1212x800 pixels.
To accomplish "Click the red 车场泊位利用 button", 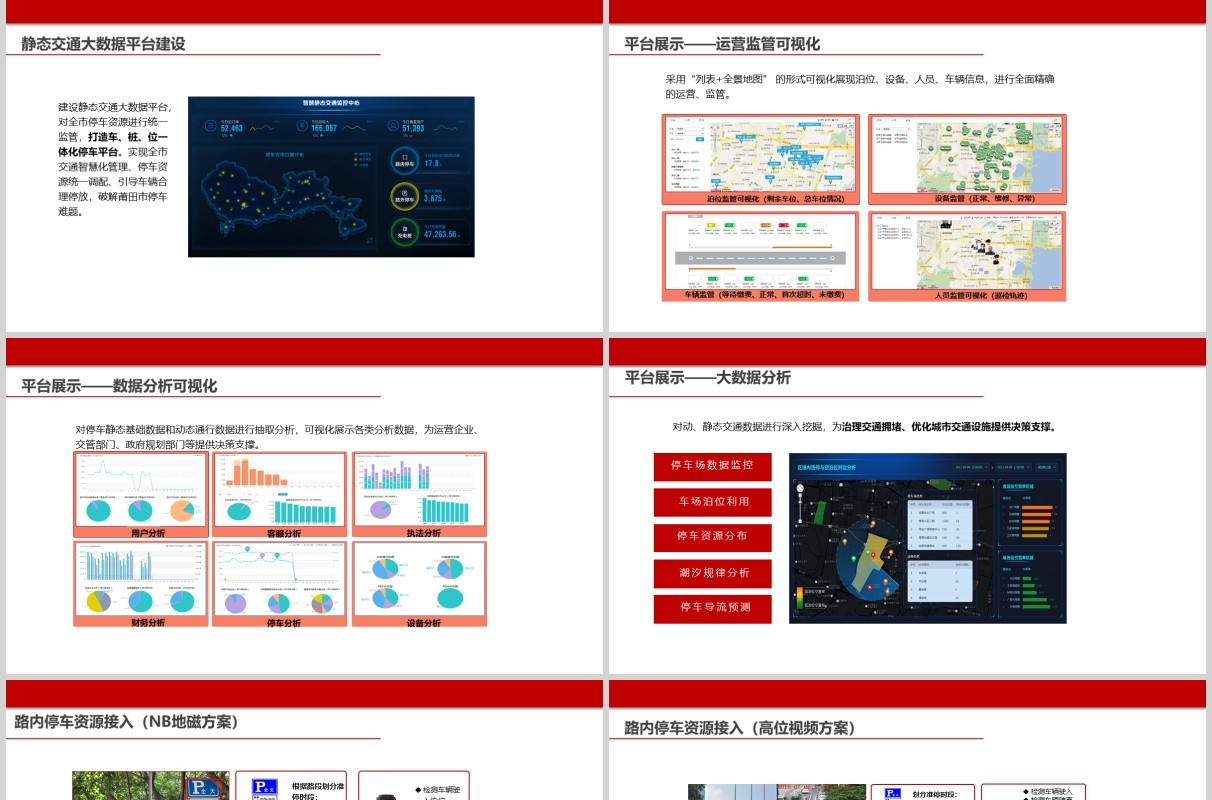I will click(x=713, y=502).
